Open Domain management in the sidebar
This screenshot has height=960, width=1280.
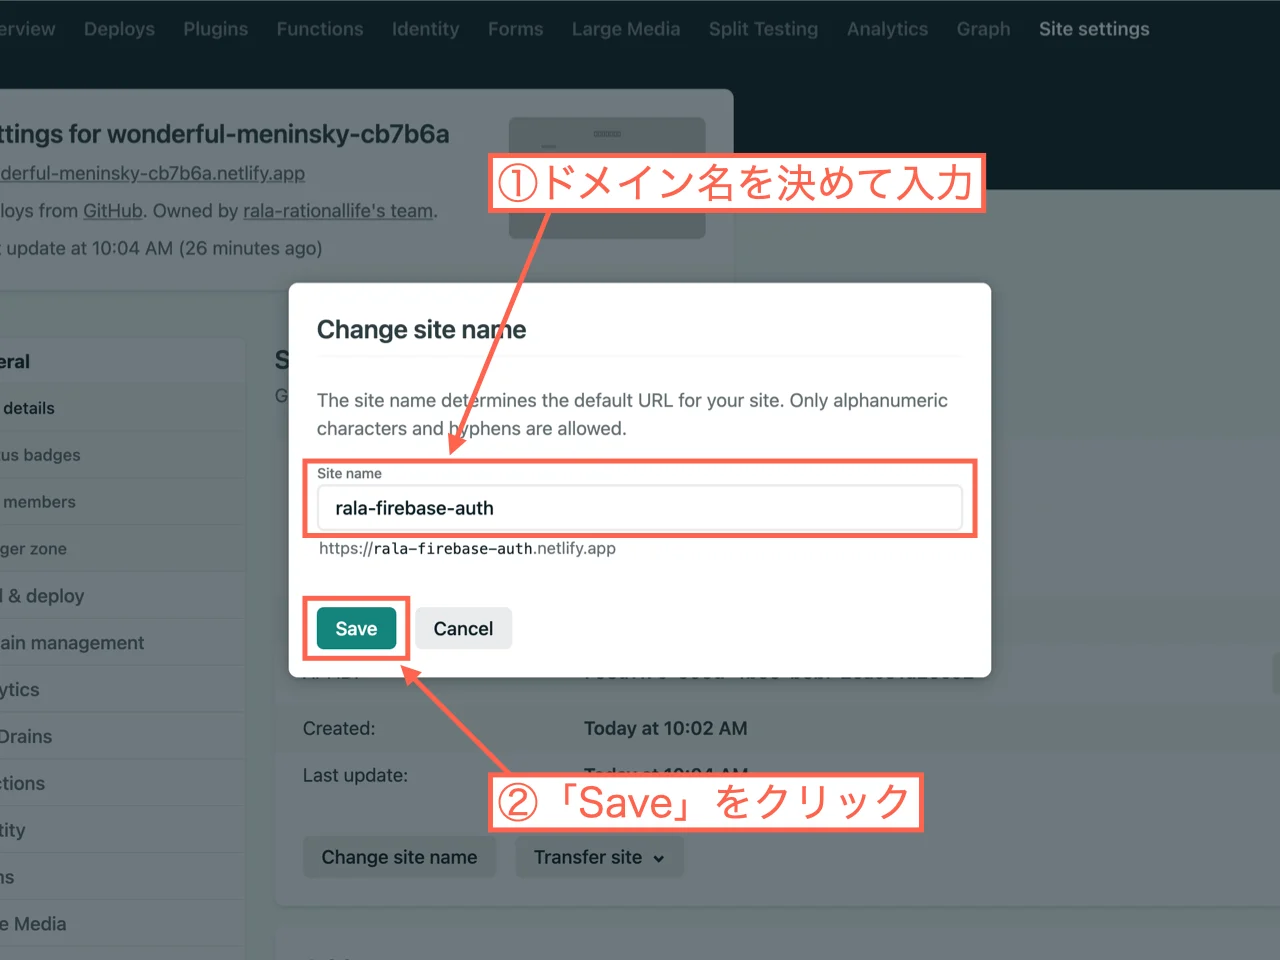click(x=72, y=642)
